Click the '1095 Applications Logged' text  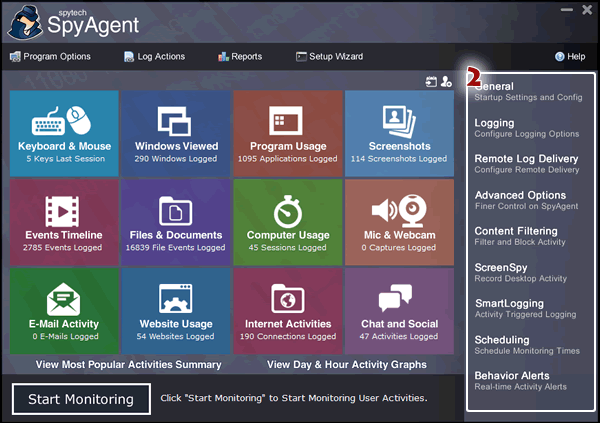288,158
